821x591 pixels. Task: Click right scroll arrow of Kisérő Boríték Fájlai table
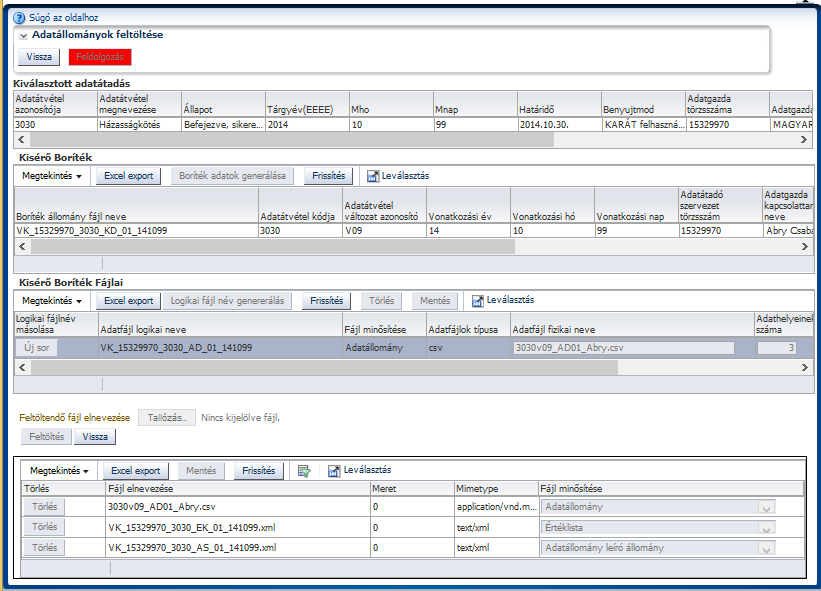click(x=805, y=367)
